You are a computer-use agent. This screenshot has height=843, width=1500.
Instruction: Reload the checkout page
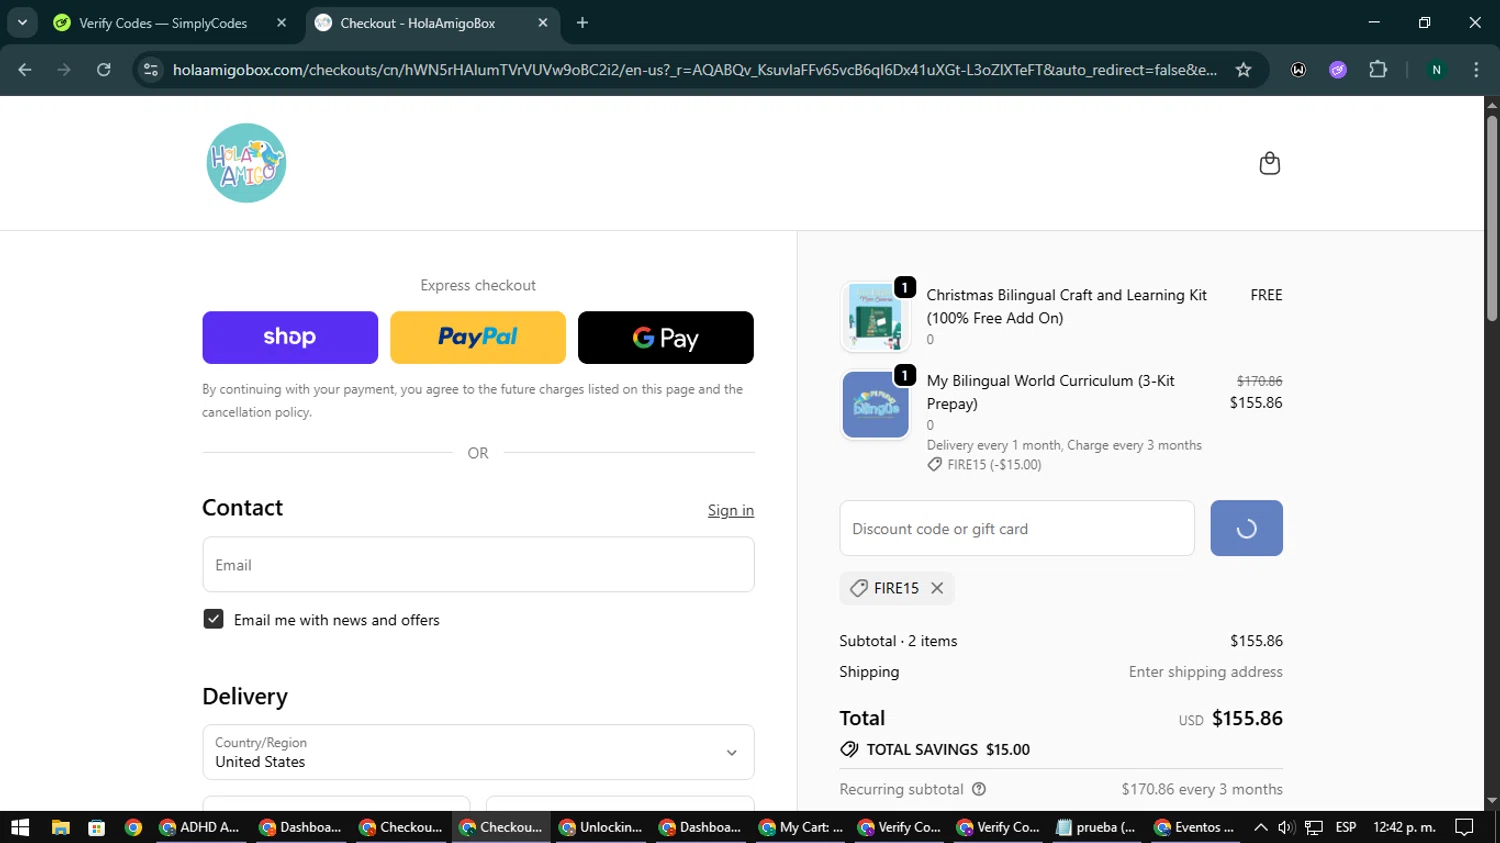pos(104,70)
